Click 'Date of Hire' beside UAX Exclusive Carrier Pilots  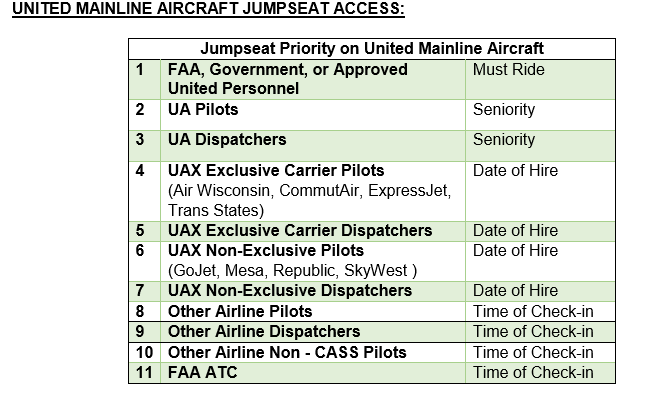point(515,171)
